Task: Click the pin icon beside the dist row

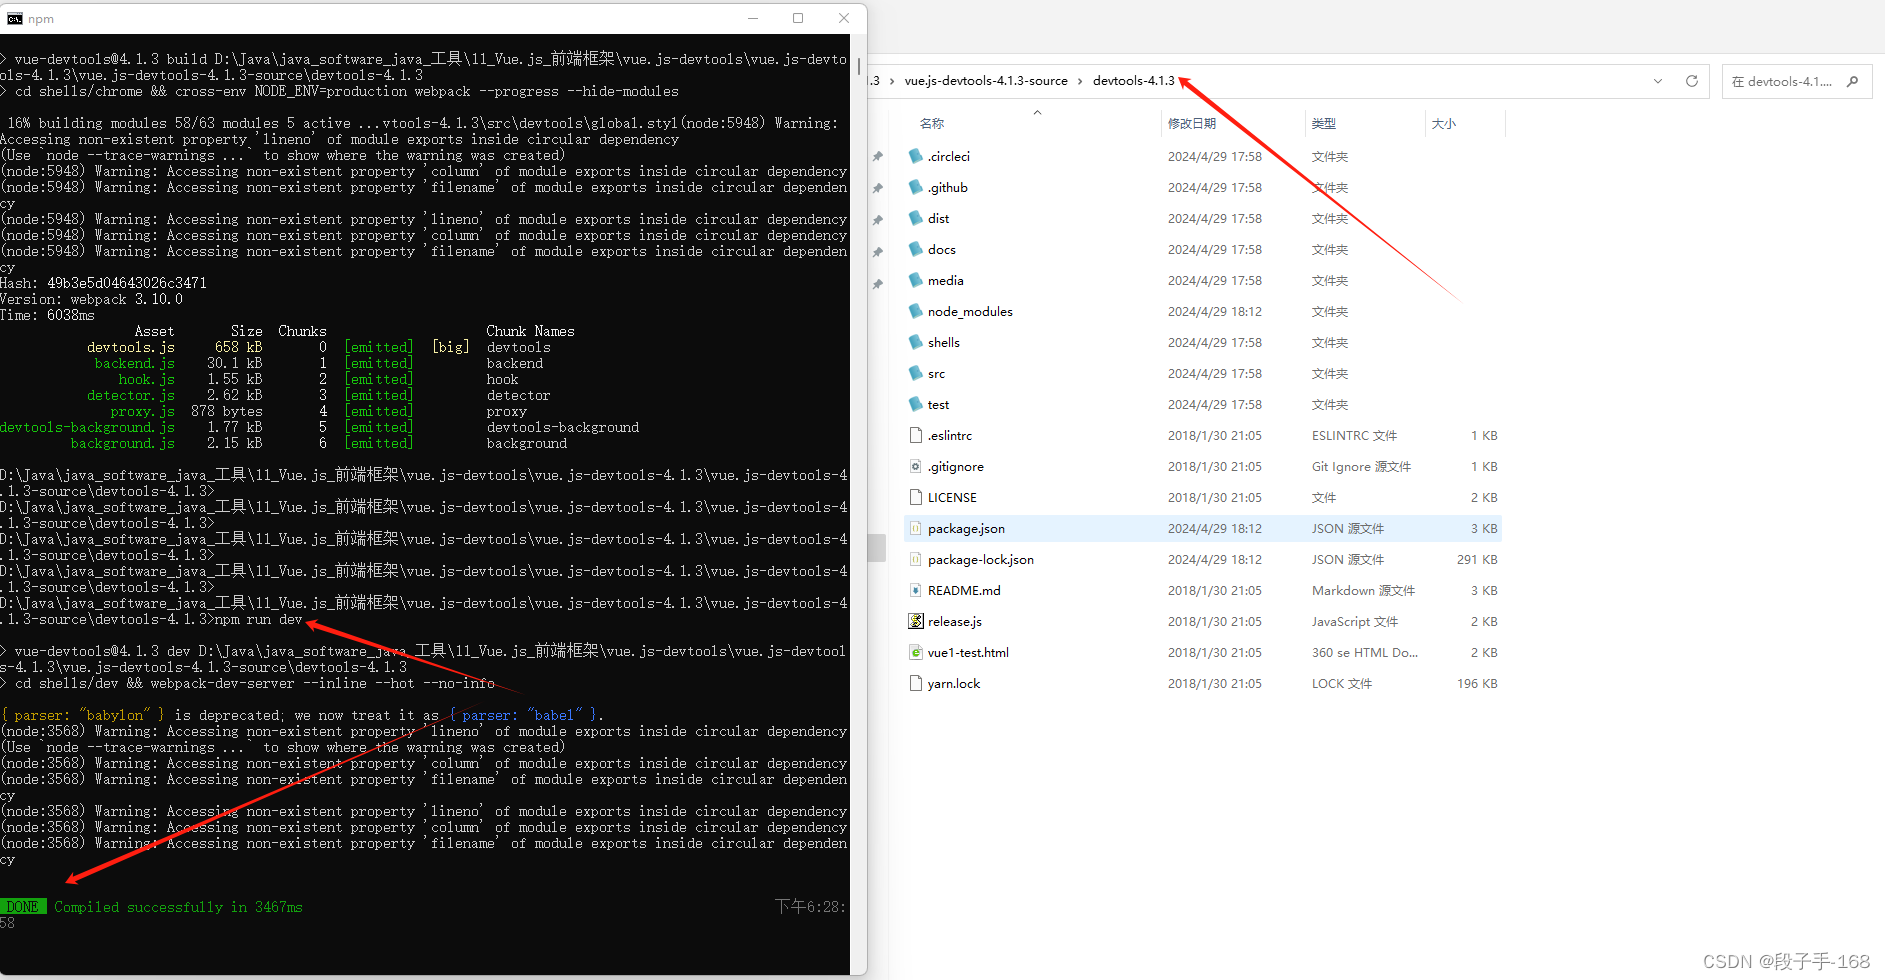Action: (877, 220)
